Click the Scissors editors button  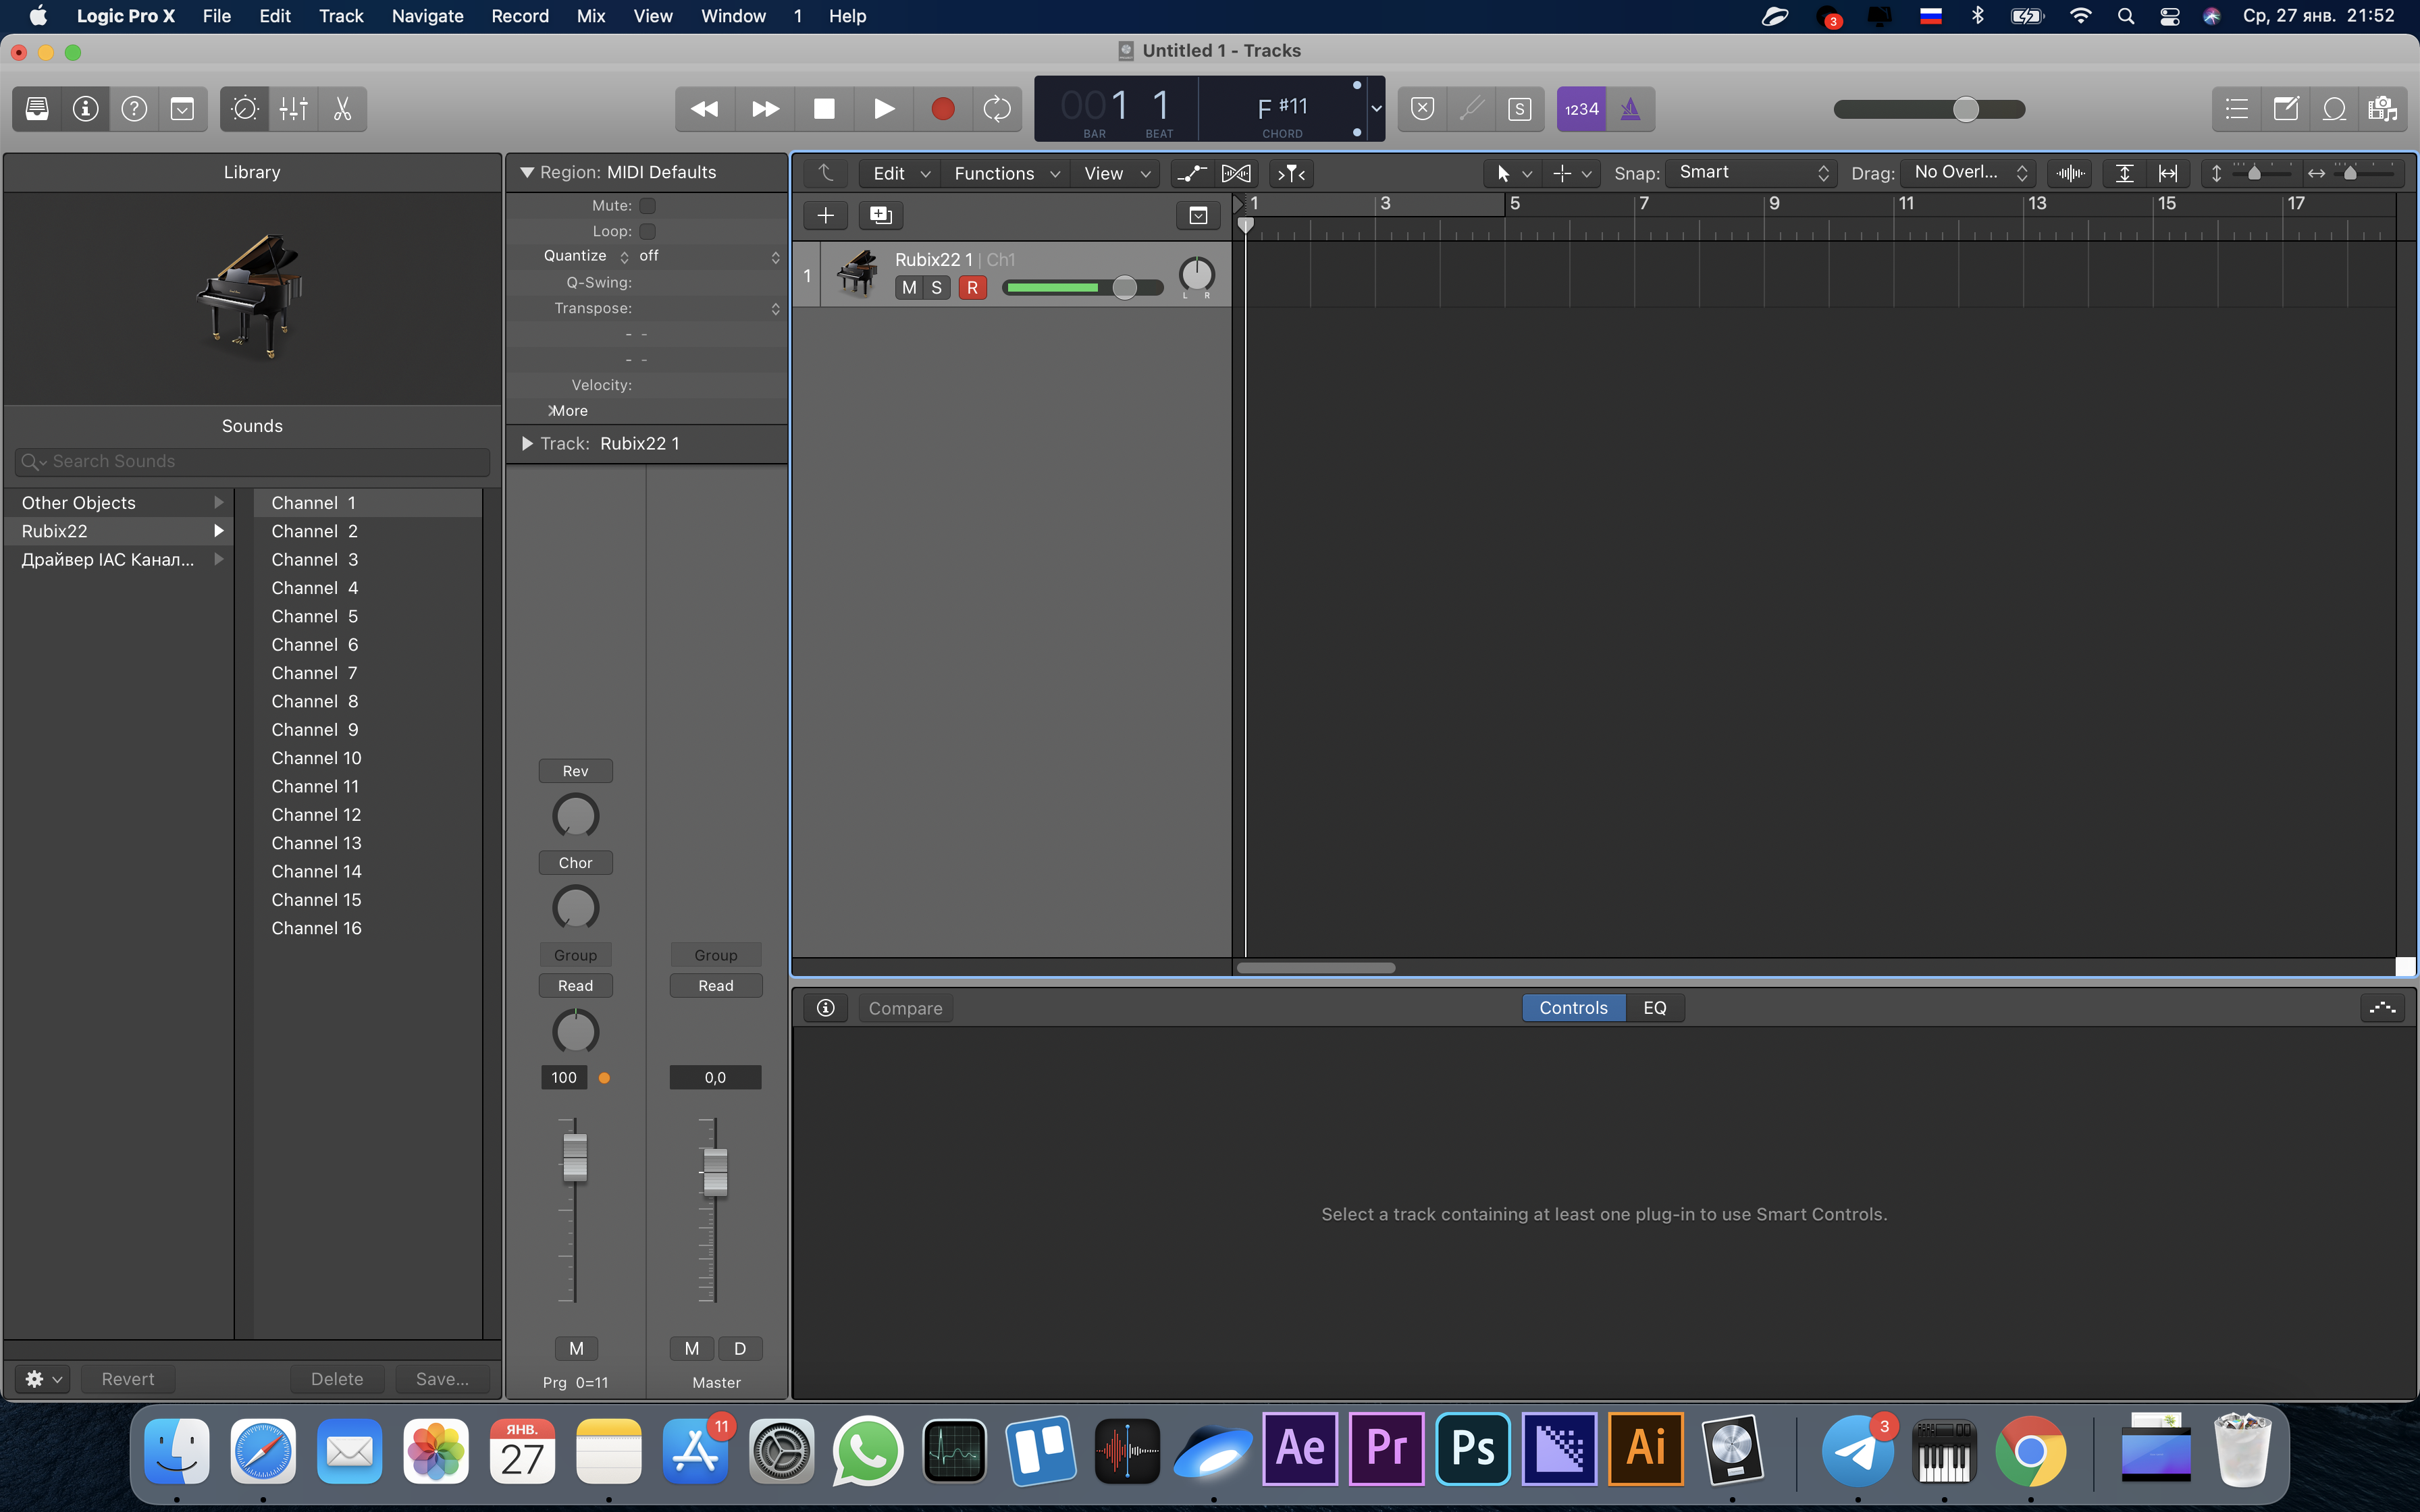tap(342, 109)
